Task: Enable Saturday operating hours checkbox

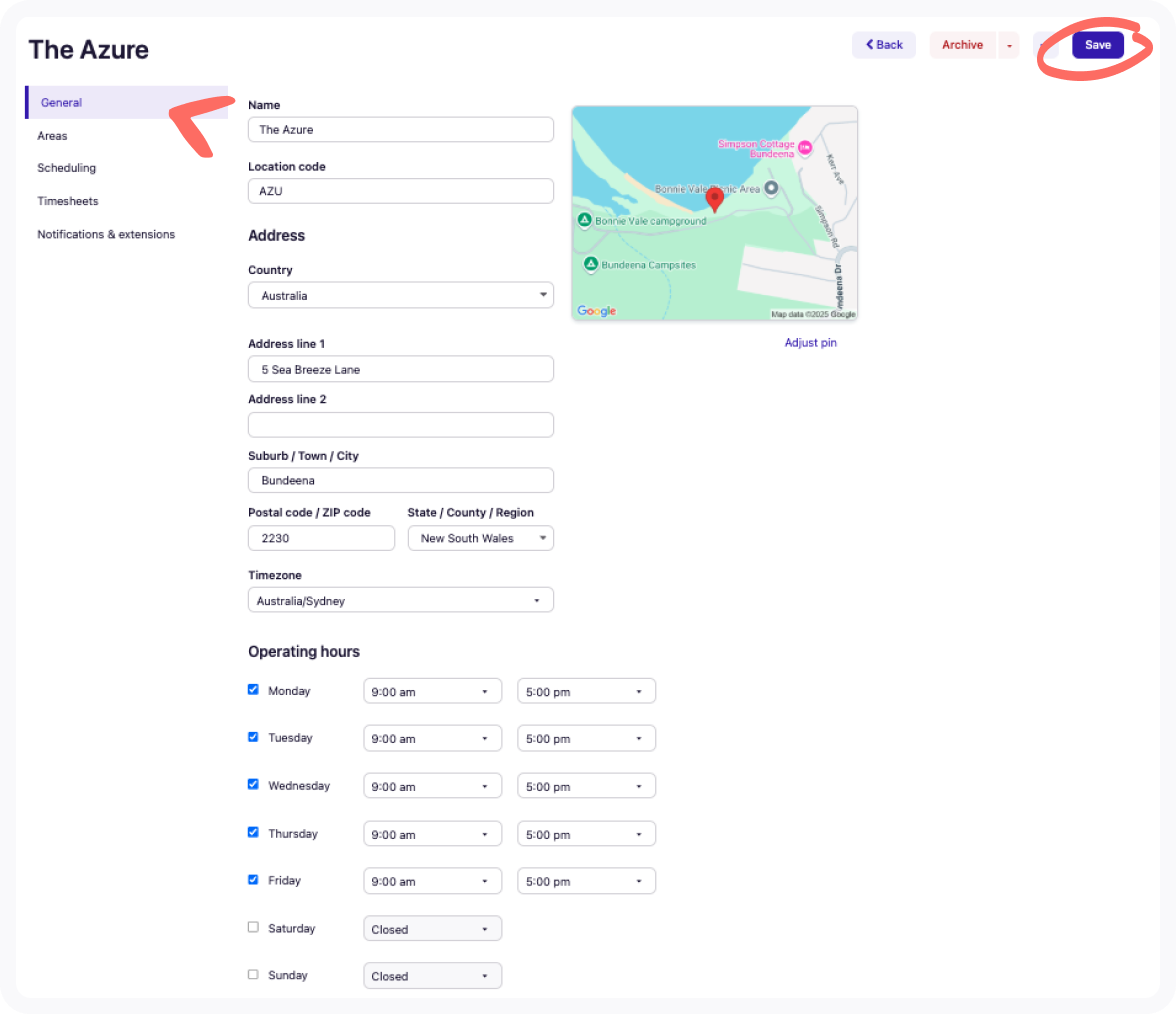Action: tap(253, 928)
